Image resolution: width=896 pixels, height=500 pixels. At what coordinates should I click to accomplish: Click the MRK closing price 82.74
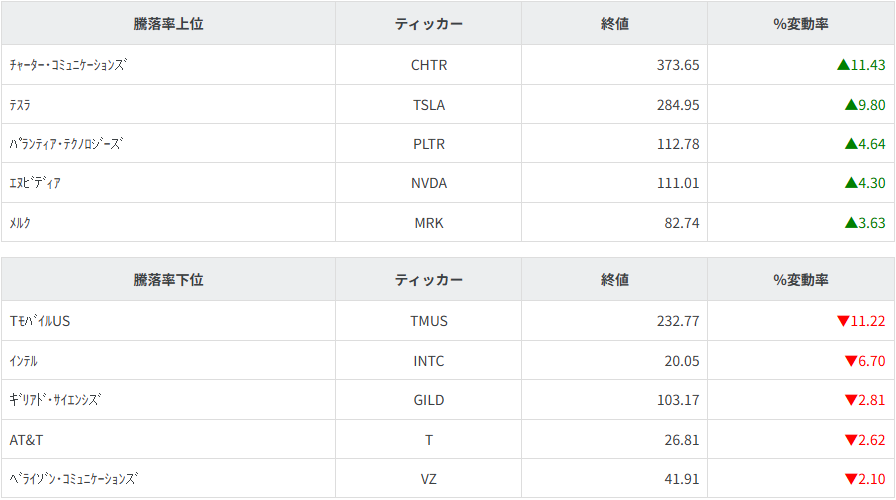coord(678,223)
